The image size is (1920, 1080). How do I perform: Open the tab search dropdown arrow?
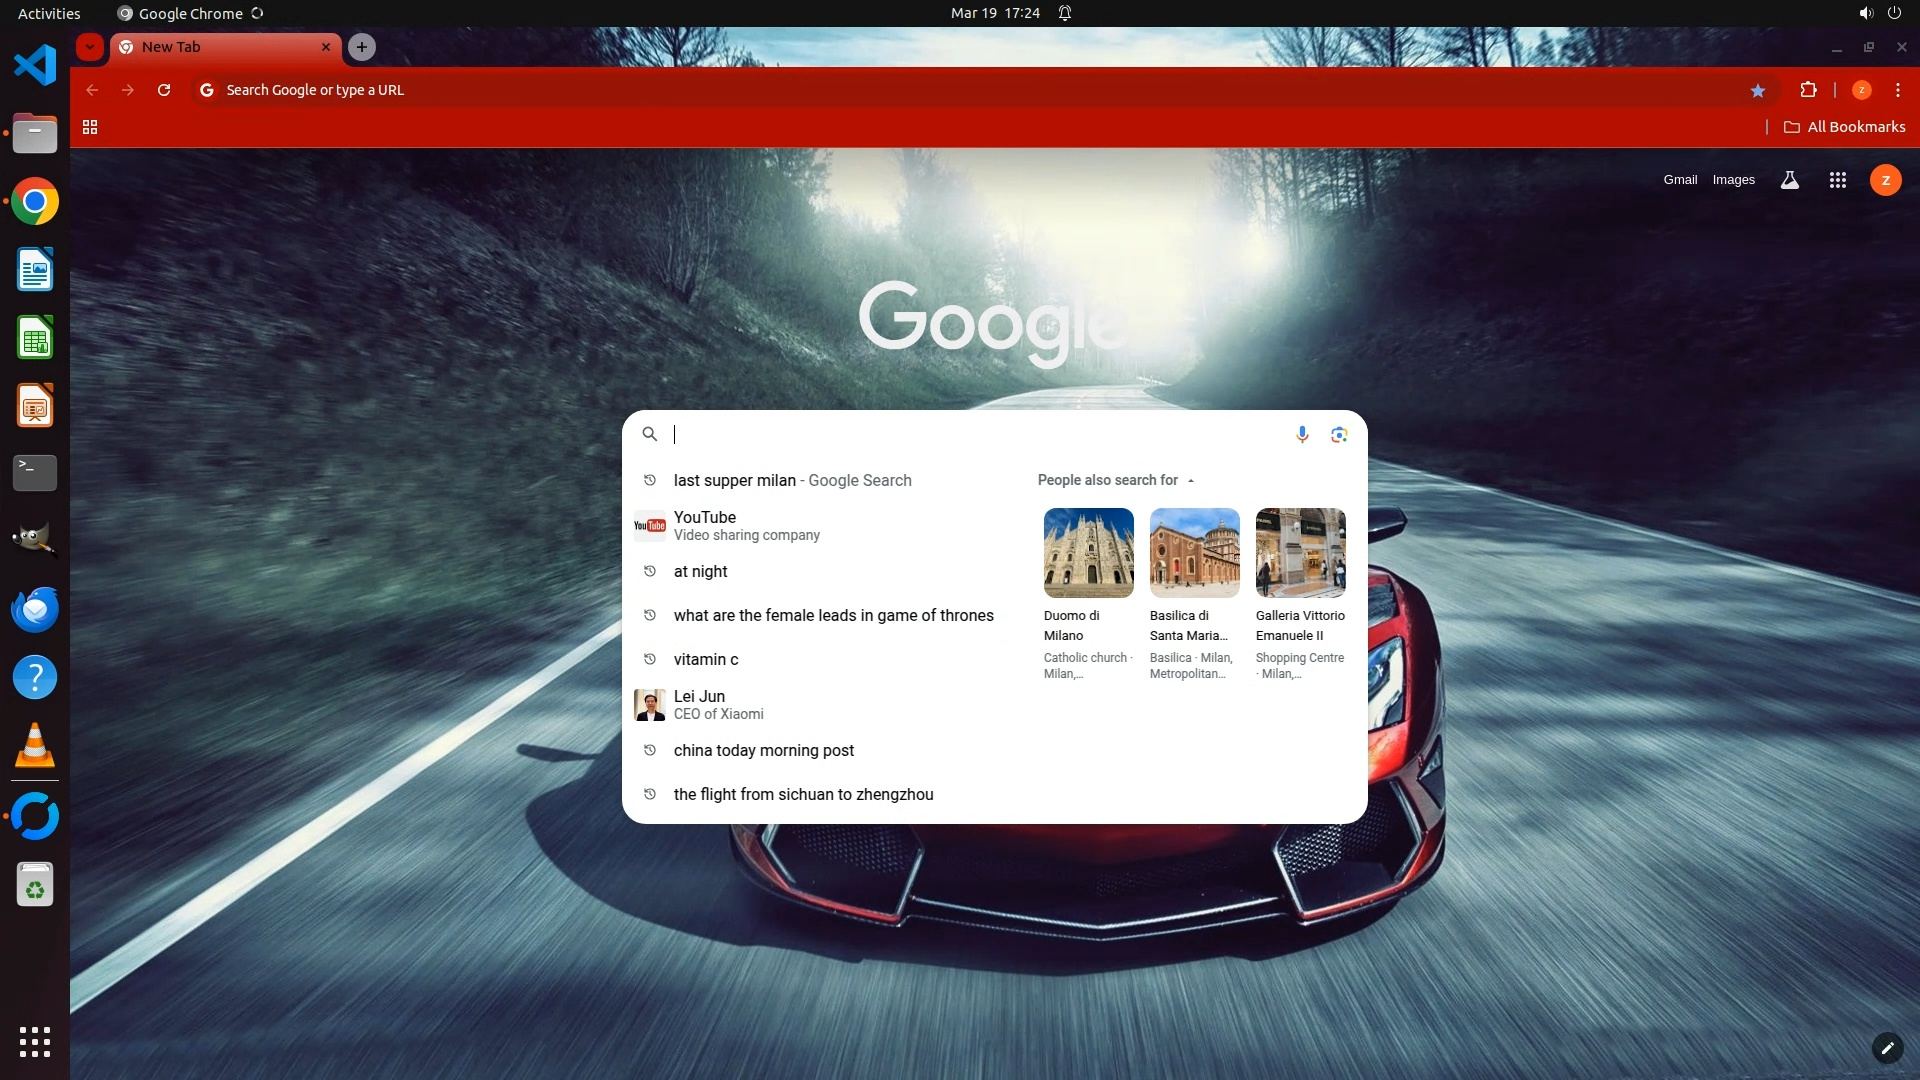[90, 47]
